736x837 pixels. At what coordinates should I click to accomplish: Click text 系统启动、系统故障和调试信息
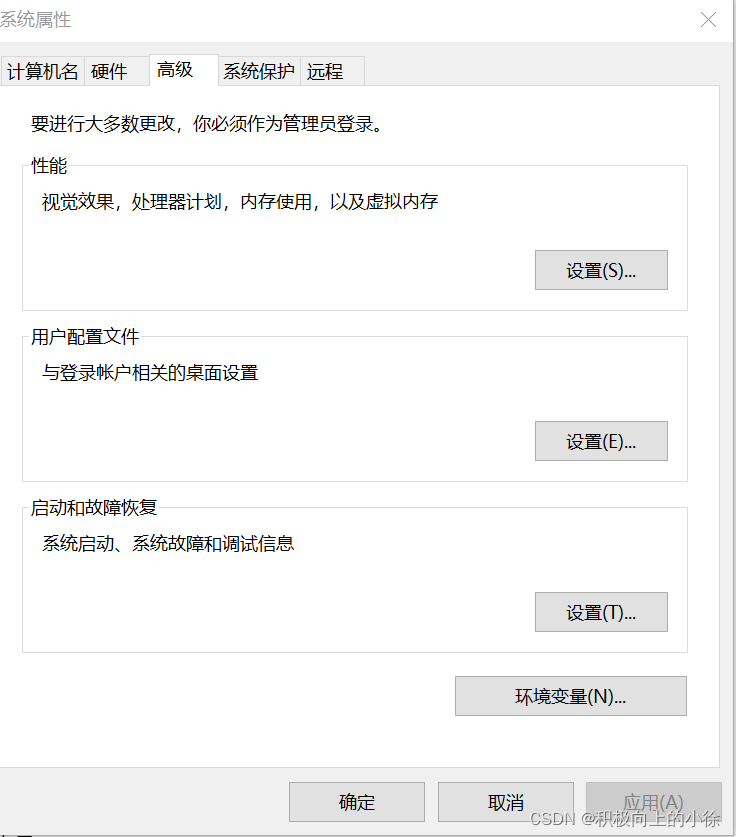(x=168, y=543)
